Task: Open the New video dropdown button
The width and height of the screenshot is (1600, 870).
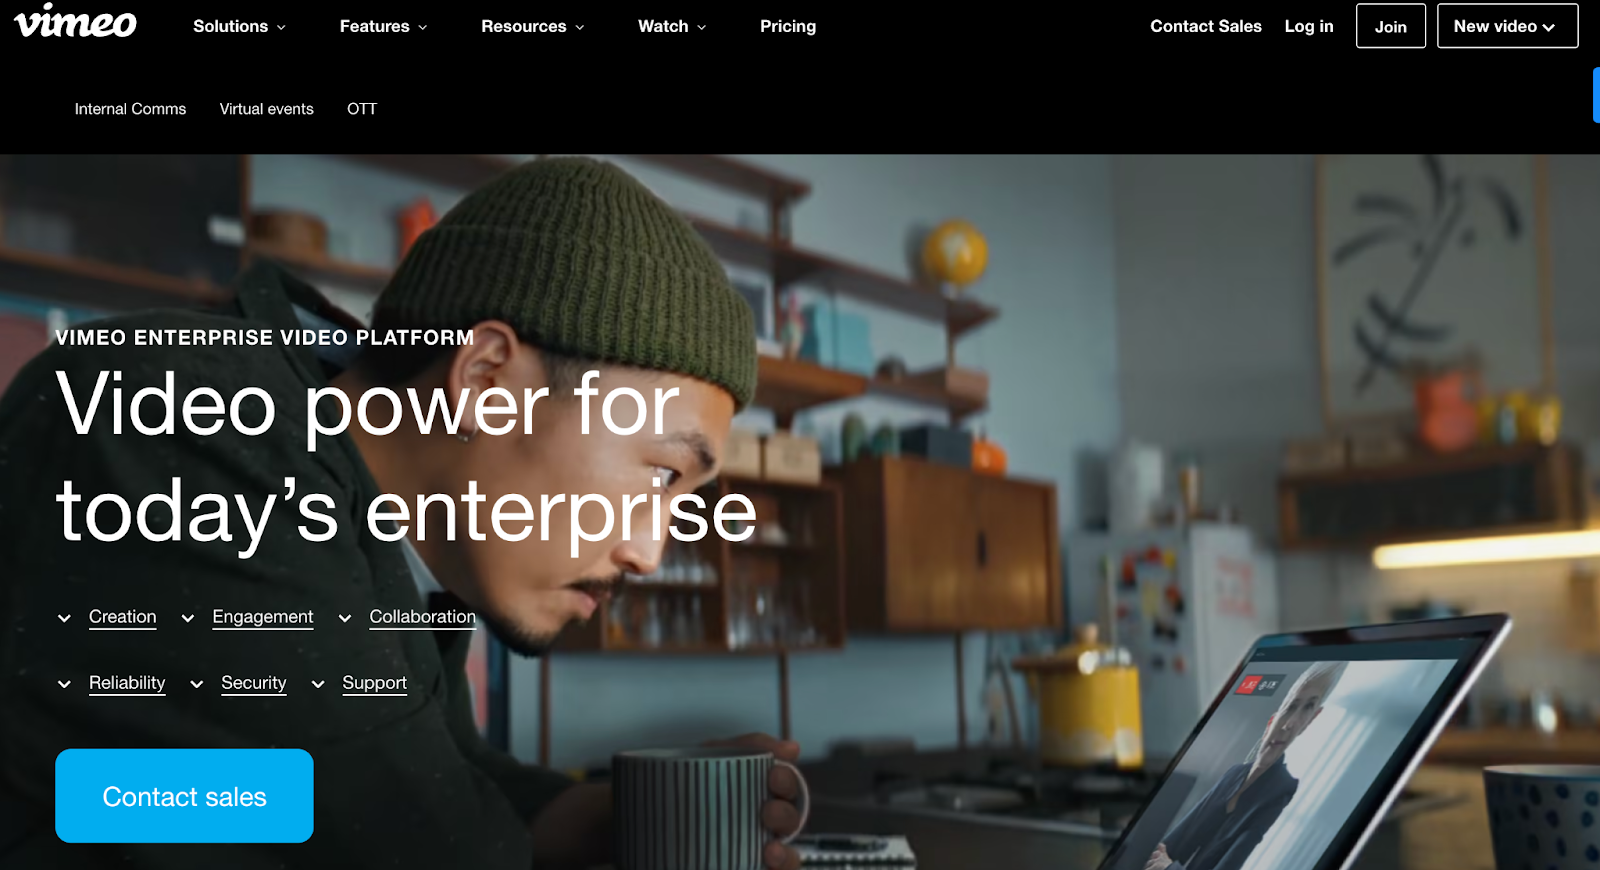Action: tap(1507, 26)
